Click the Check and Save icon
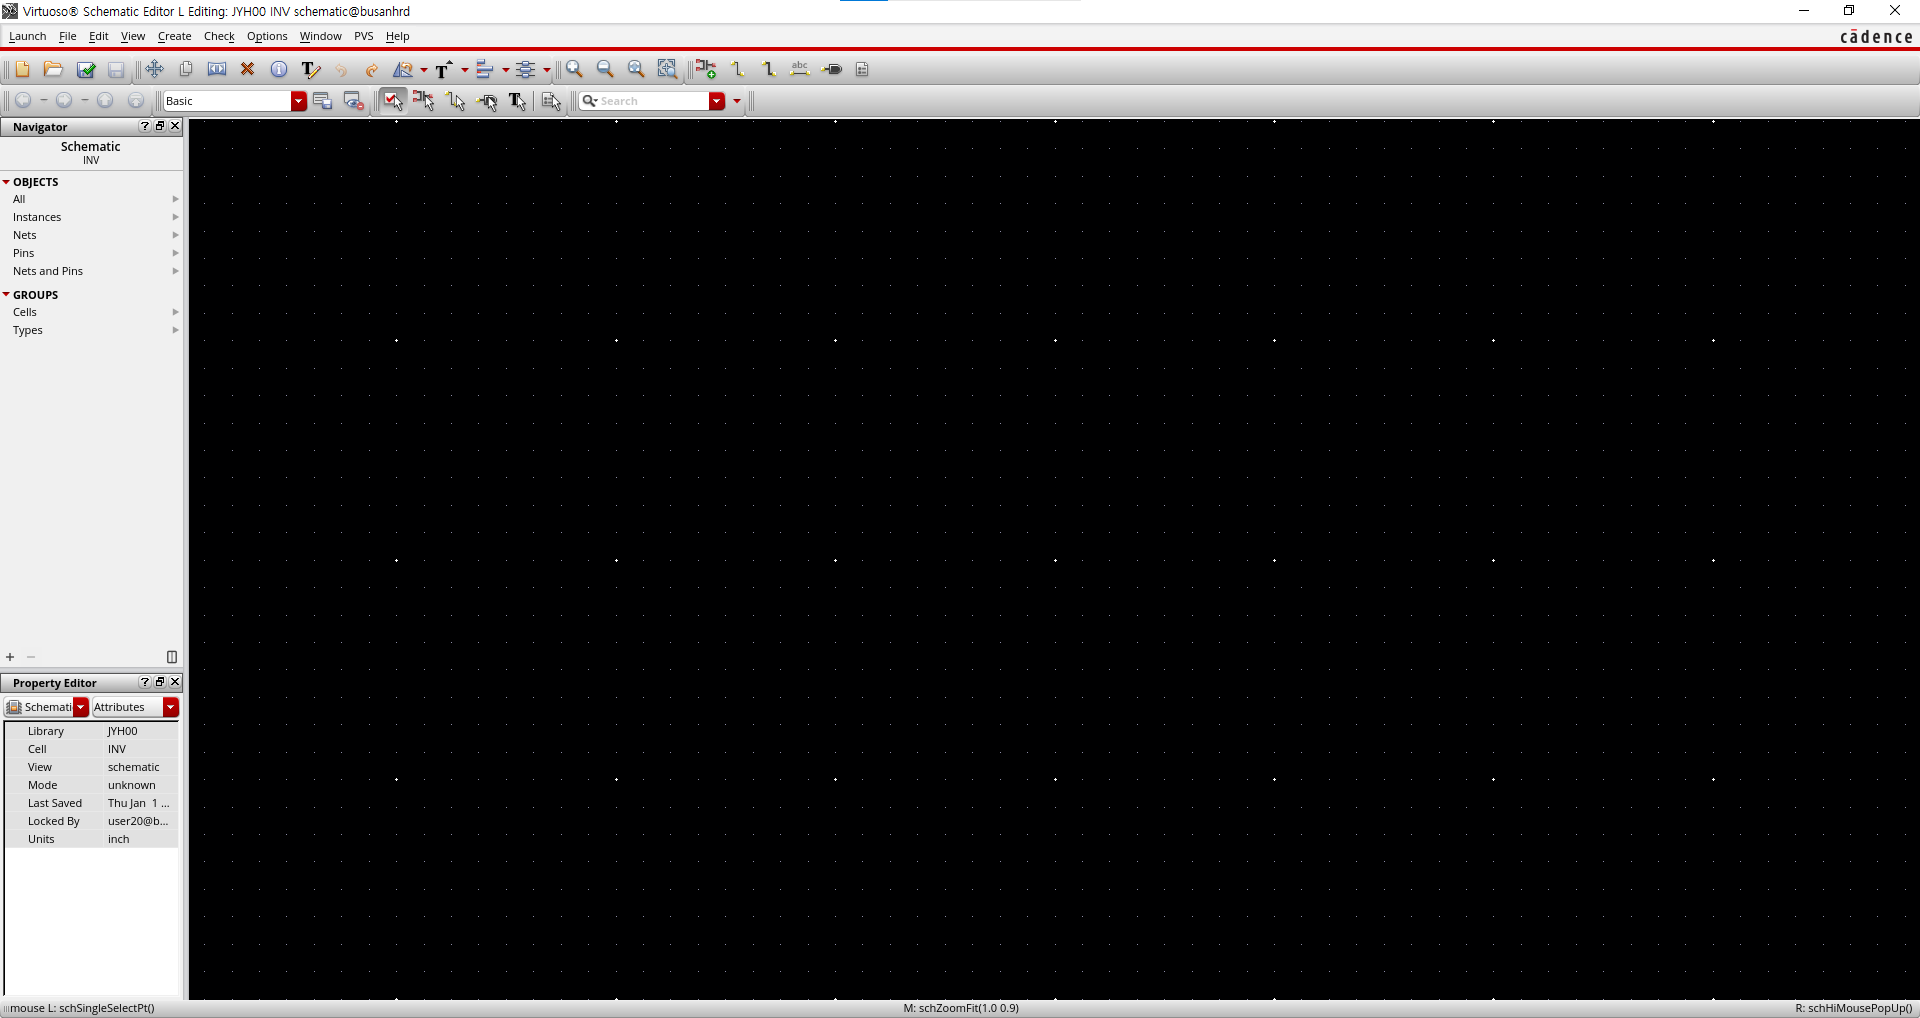This screenshot has height=1018, width=1920. pyautogui.click(x=86, y=69)
